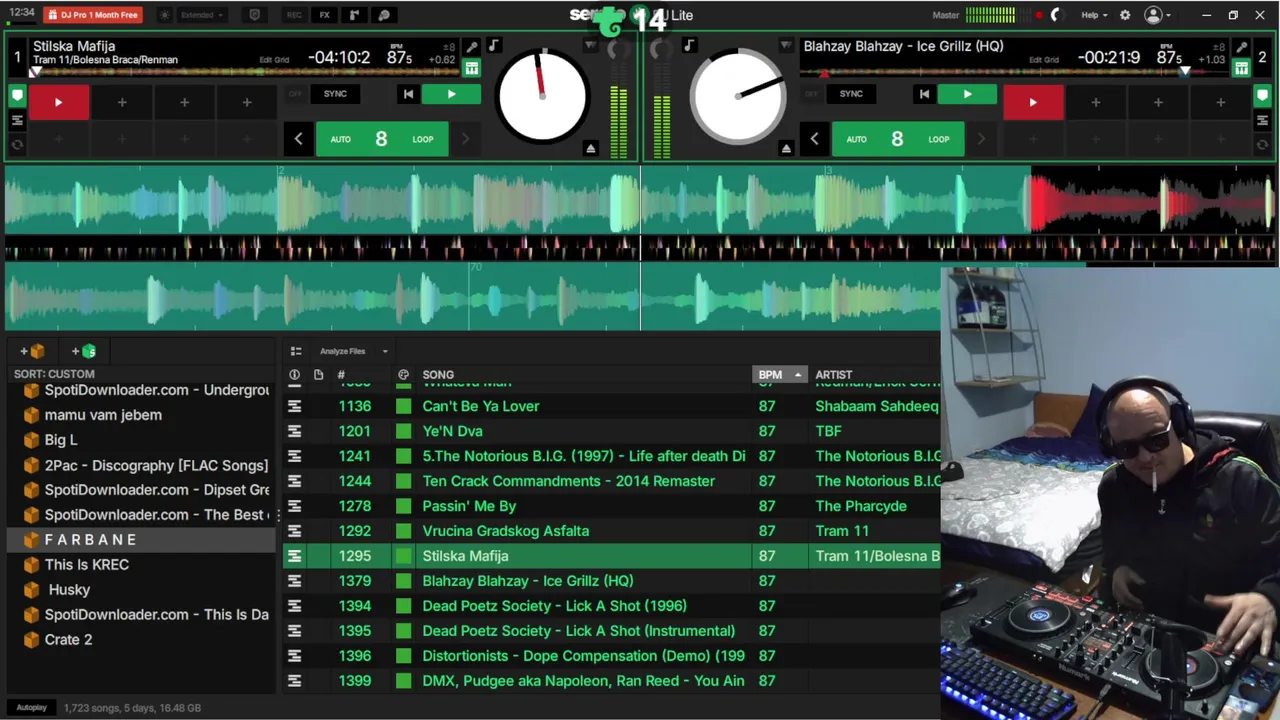
Task: Click the shield icon in the top toolbar
Action: click(x=254, y=15)
